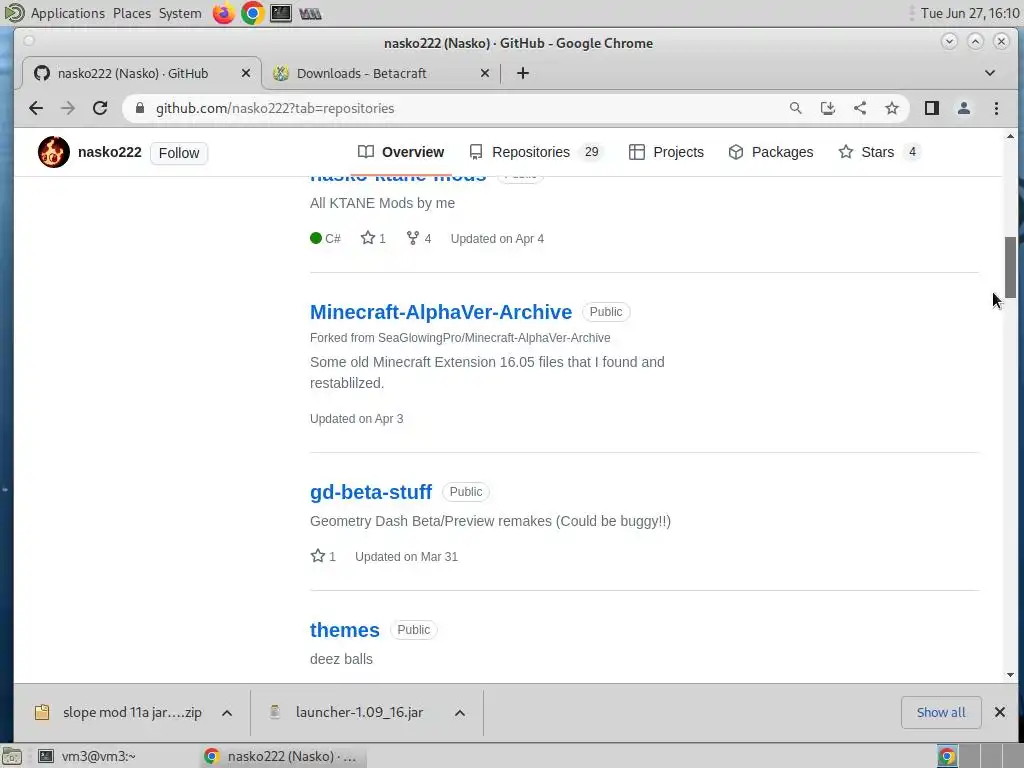Toggle the Chrome side panel
Image resolution: width=1024 pixels, height=768 pixels.
point(932,108)
